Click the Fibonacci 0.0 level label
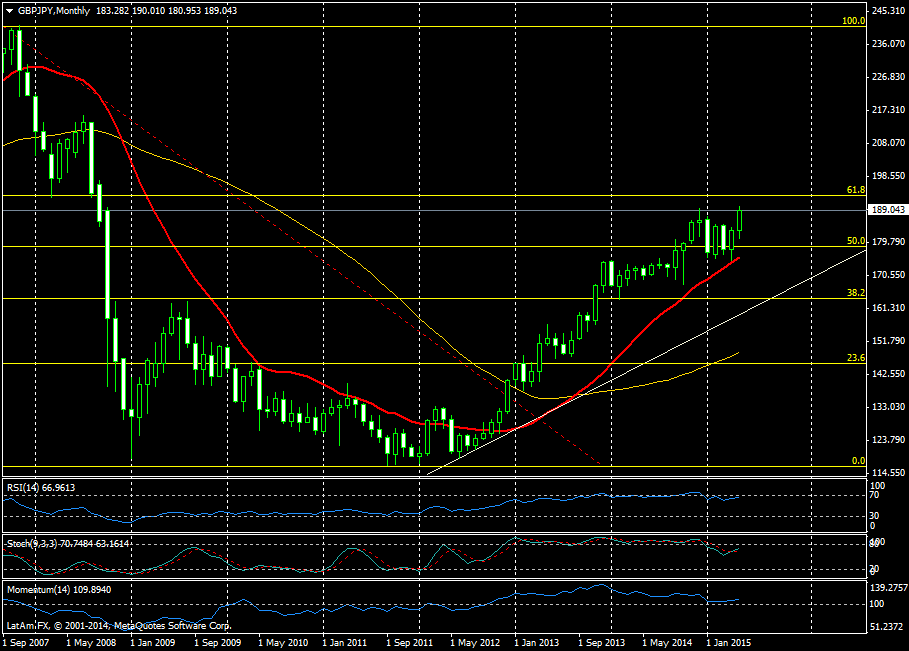Viewport: 909px width, 651px height. point(857,461)
